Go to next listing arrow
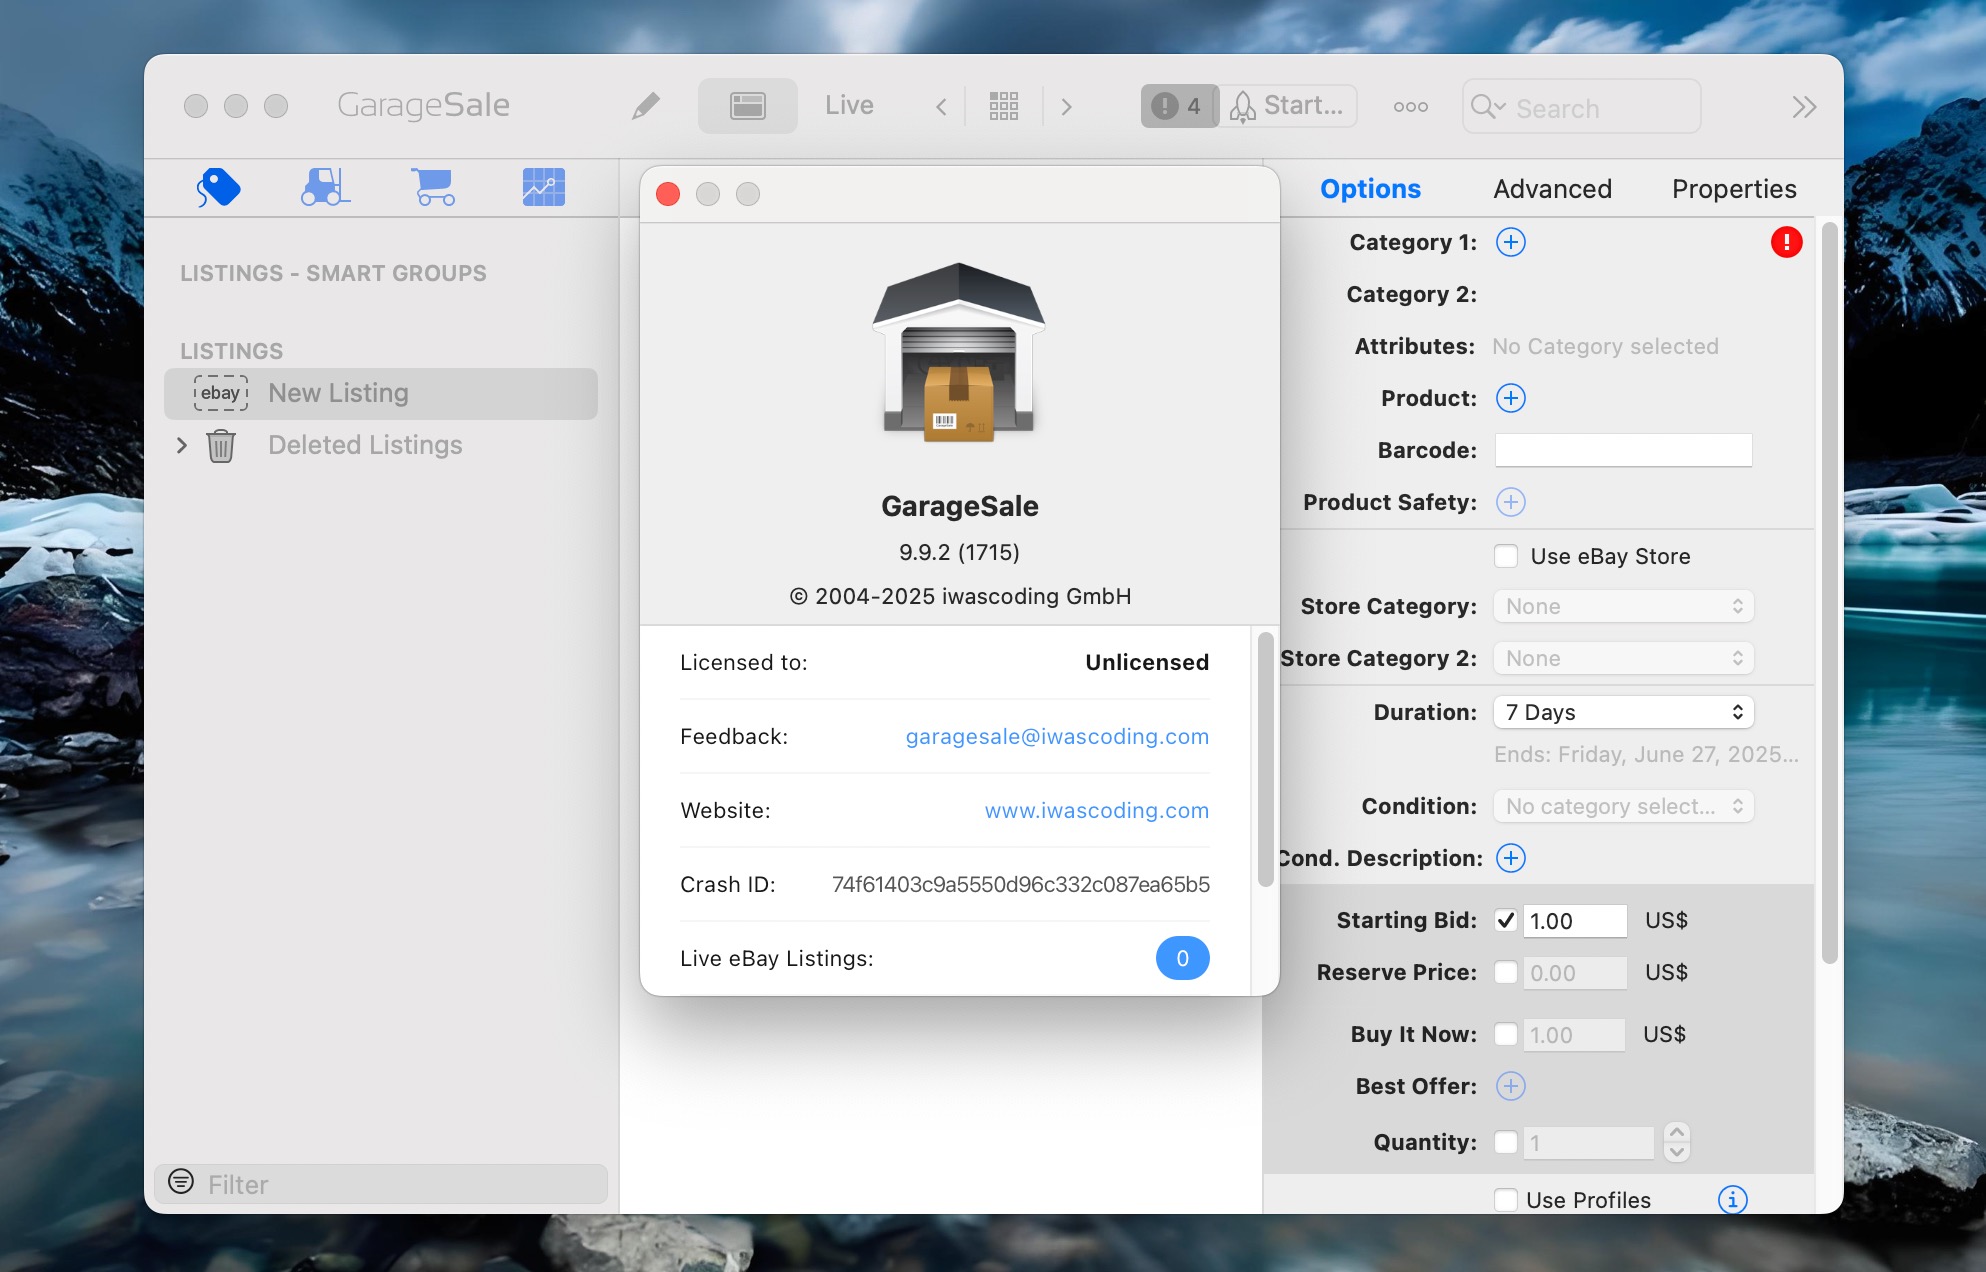This screenshot has width=1986, height=1272. tap(1066, 107)
